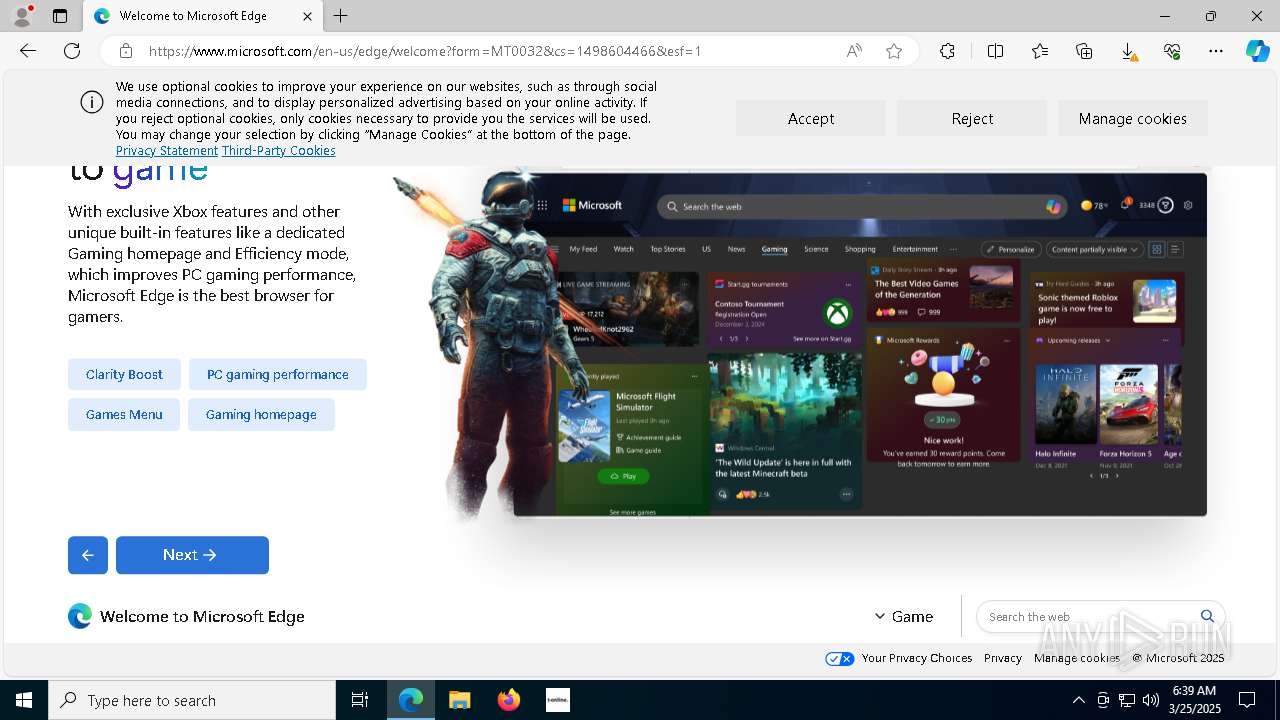1280x720 pixels.
Task: Open the profile avatar icon
Action: point(22,16)
